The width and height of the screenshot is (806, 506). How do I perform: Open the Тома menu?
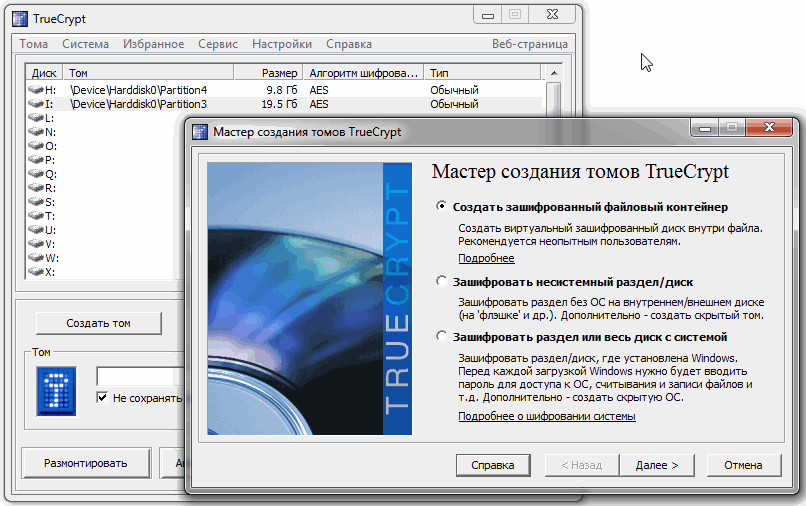tap(33, 44)
